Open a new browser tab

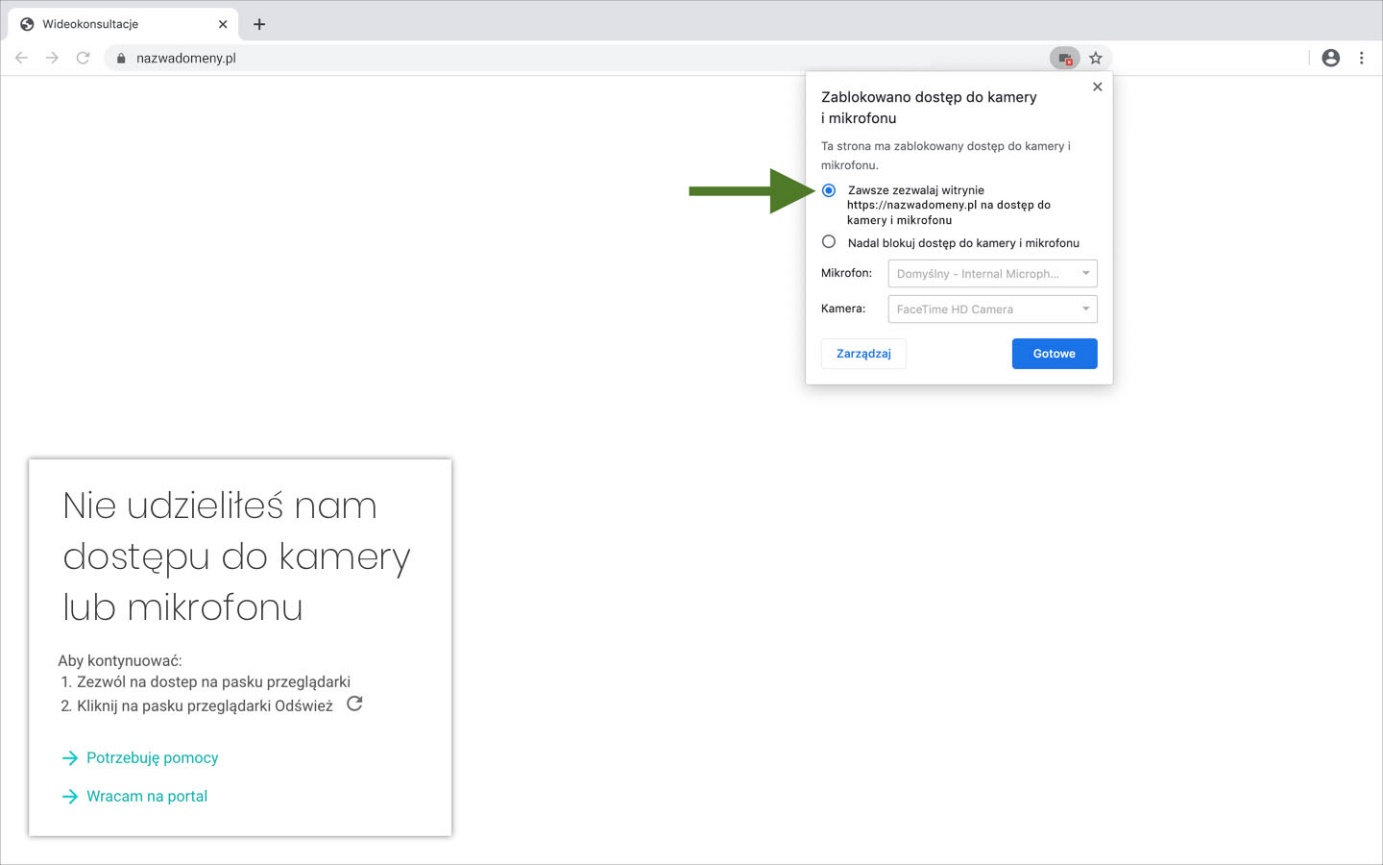pos(259,23)
